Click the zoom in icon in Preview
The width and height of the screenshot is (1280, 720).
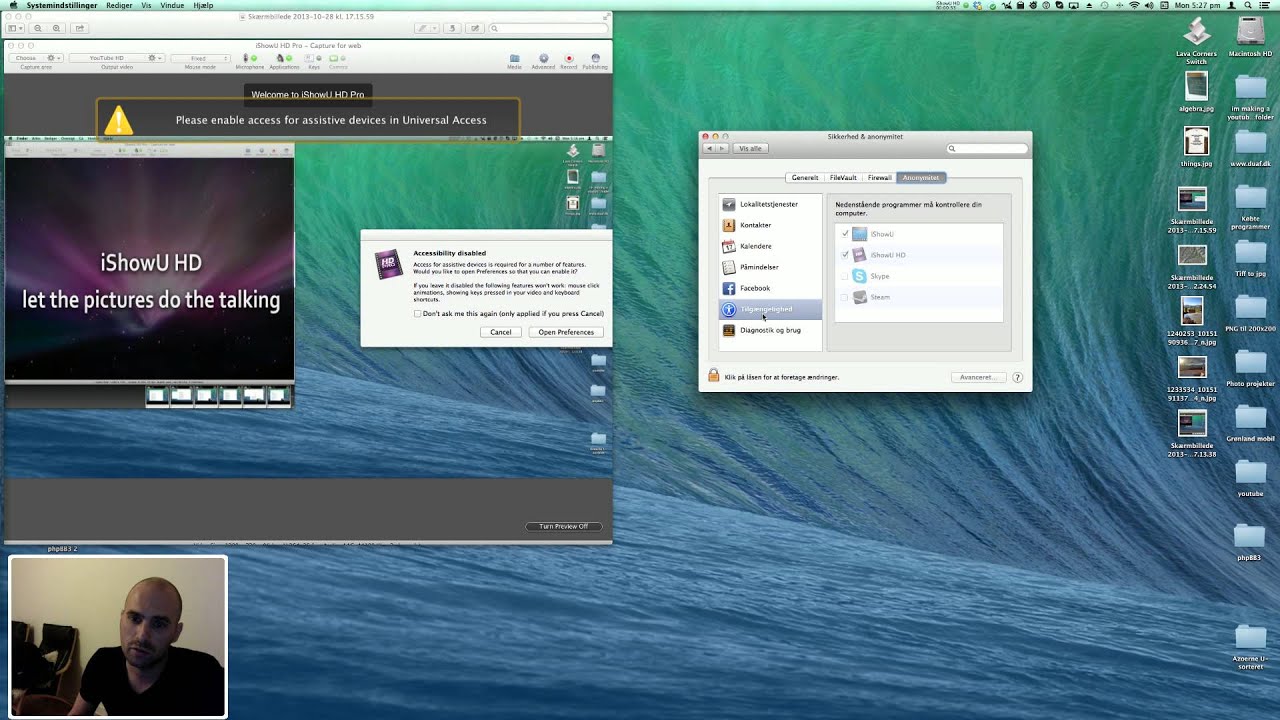point(56,28)
